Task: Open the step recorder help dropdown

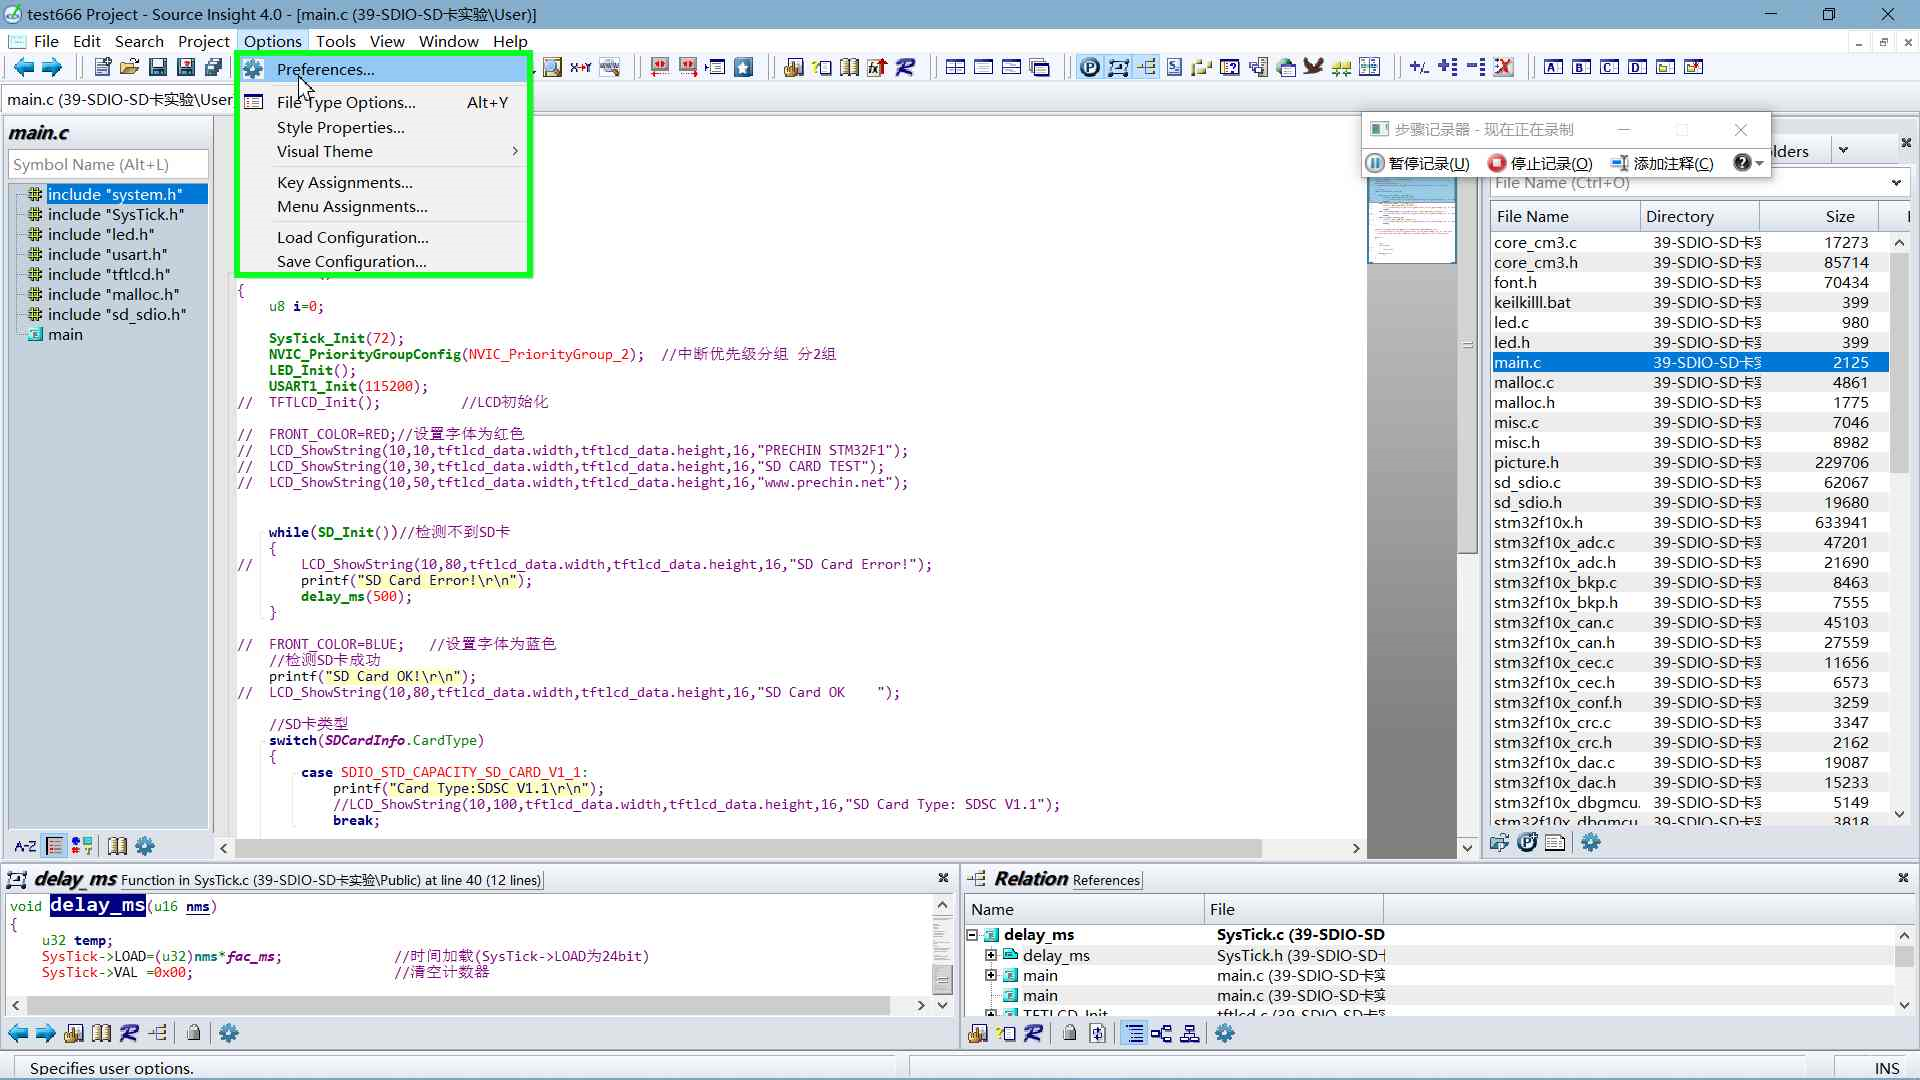Action: coord(1748,163)
